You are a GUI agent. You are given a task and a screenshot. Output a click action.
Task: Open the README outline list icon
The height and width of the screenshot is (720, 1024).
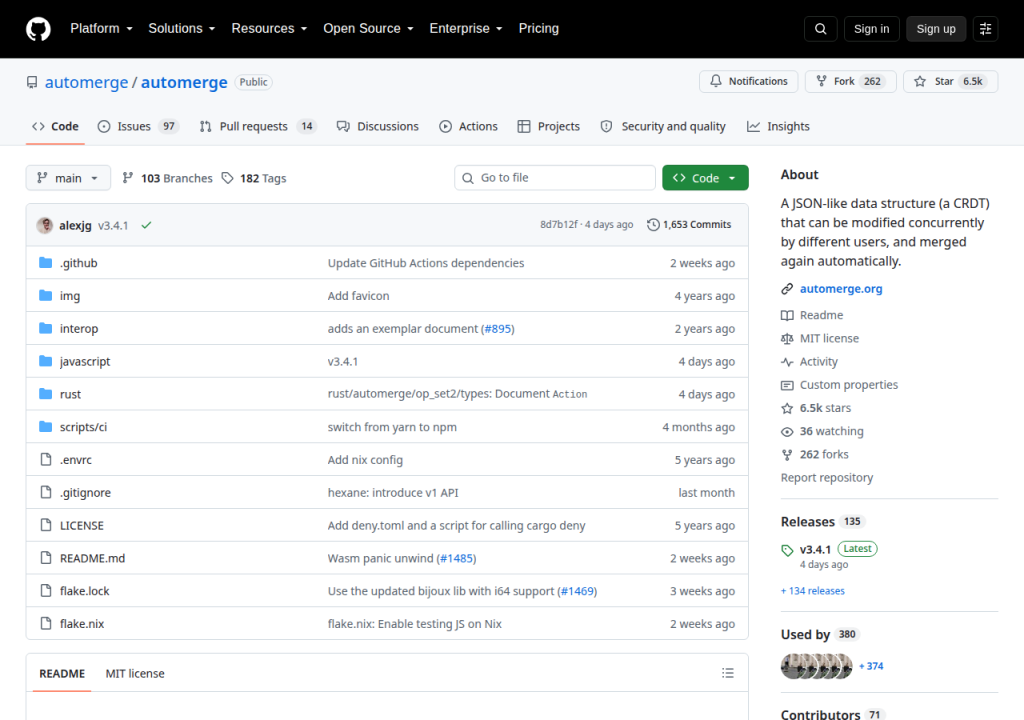[x=728, y=673]
